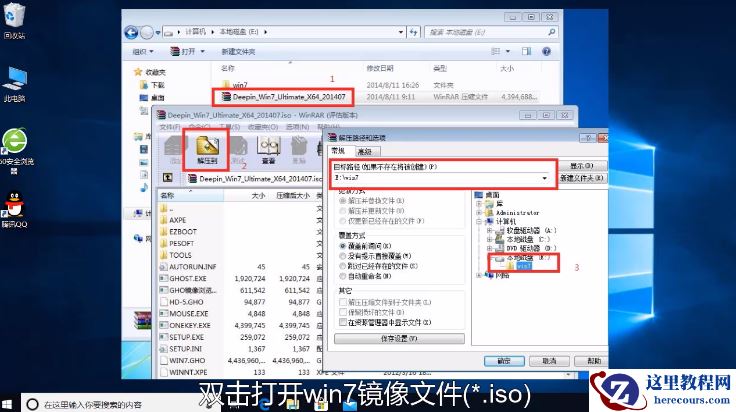Click the 修改日期 column header in Explorer
Viewport: 736px width, 412px height.
[380, 69]
